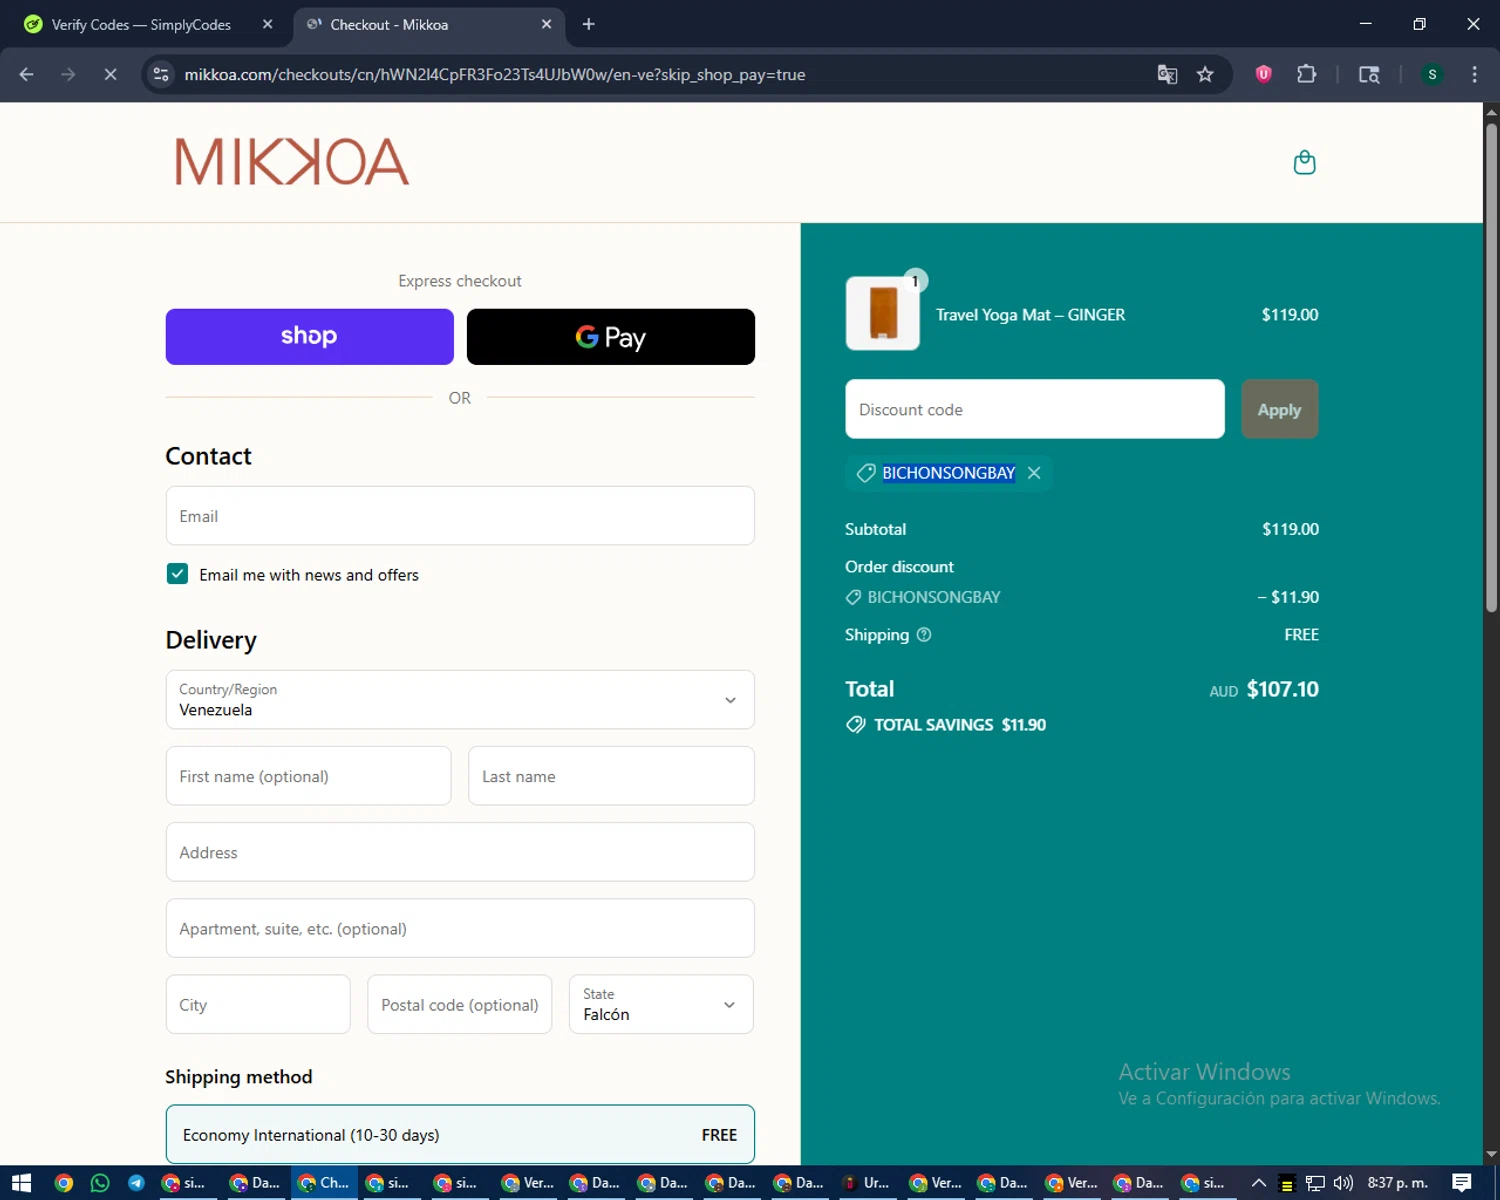Open the uBlock shield extension icon

[1263, 74]
